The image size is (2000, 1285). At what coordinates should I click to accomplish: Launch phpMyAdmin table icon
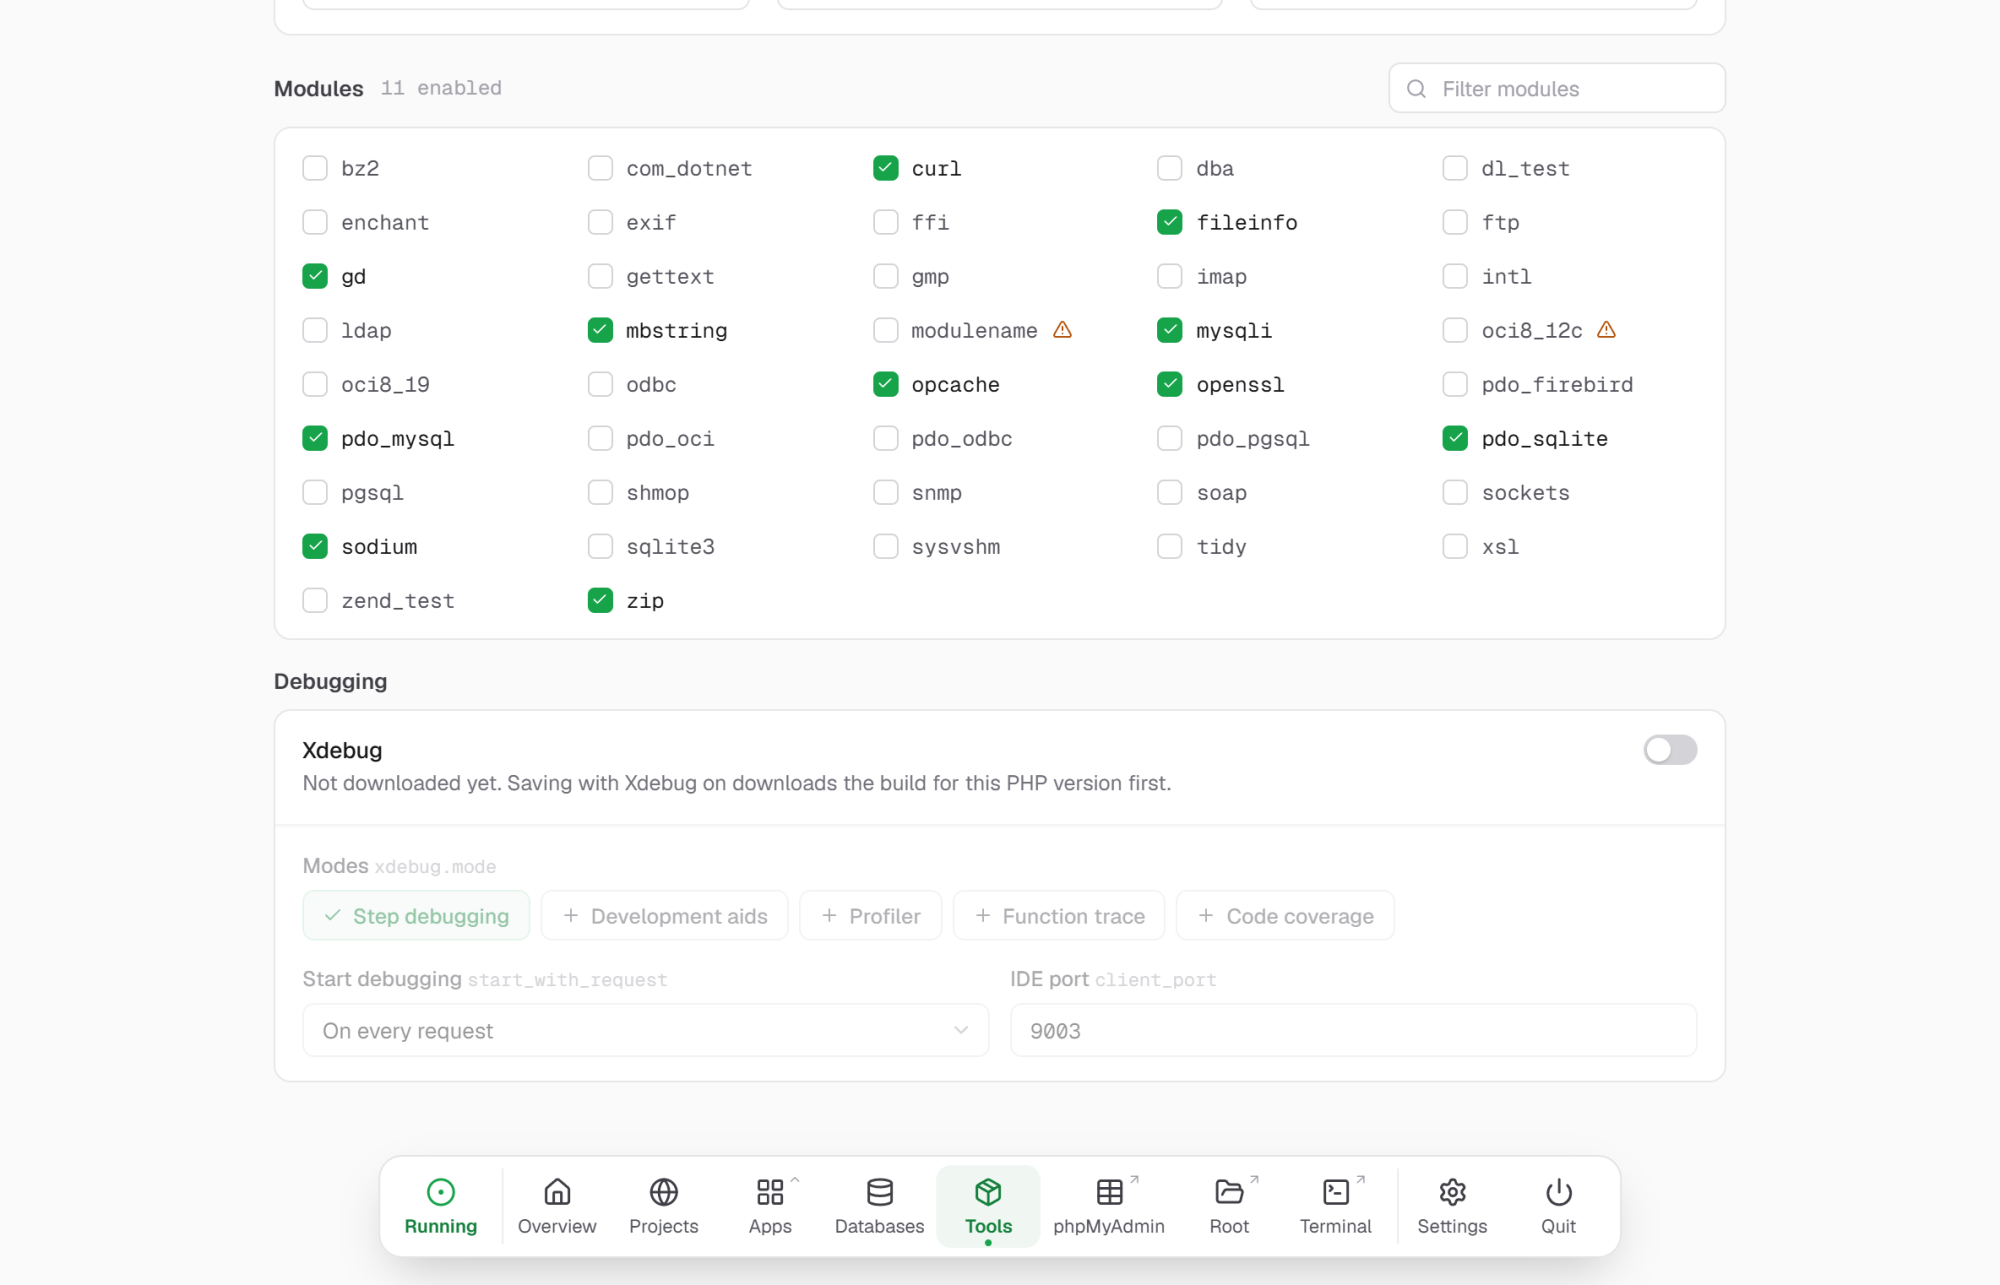point(1109,1192)
